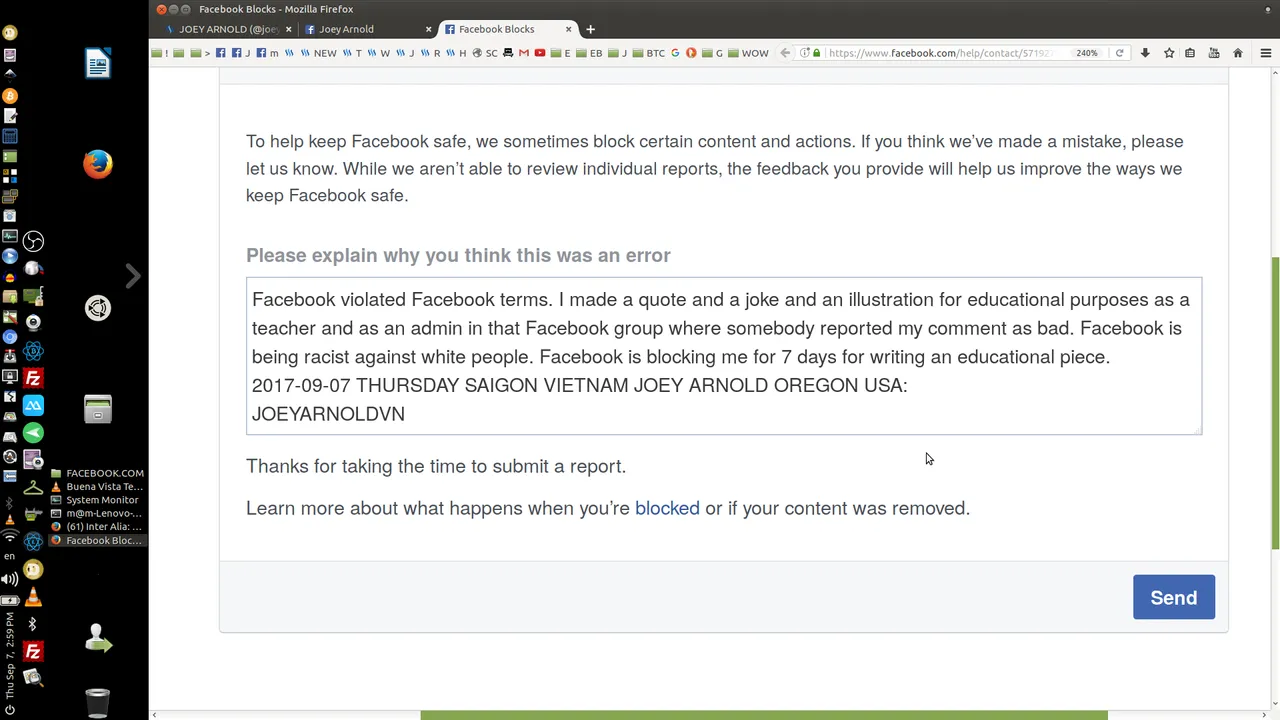Viewport: 1280px width, 720px height.
Task: Open the site security lock icon
Action: (817, 53)
